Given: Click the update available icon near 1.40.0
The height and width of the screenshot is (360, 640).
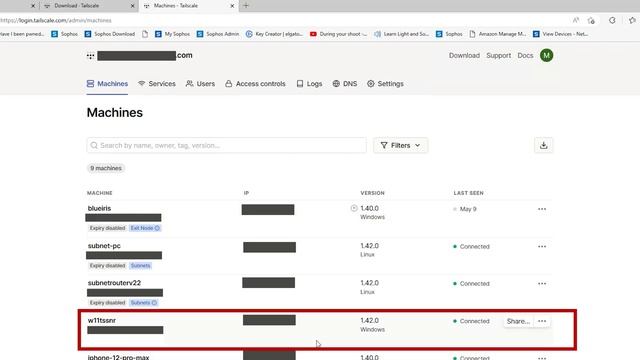Looking at the screenshot, I should [x=354, y=208].
